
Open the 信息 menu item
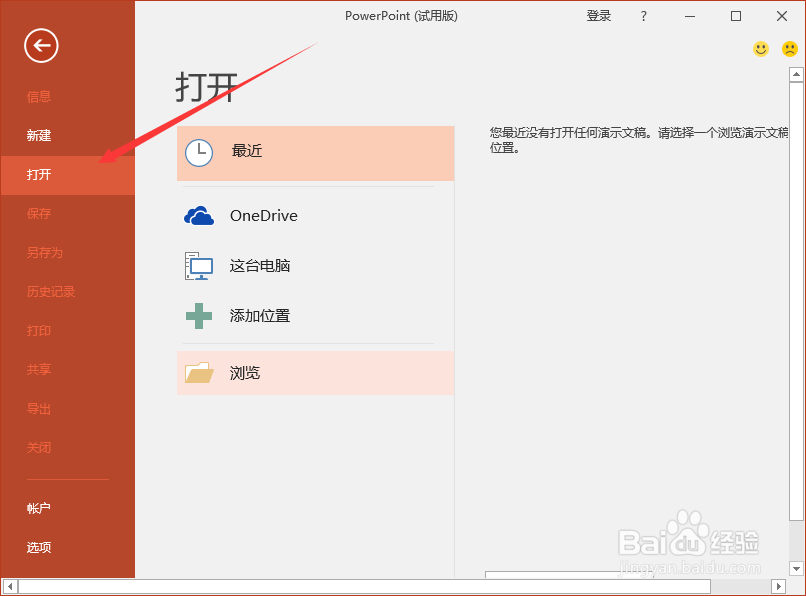(x=39, y=97)
